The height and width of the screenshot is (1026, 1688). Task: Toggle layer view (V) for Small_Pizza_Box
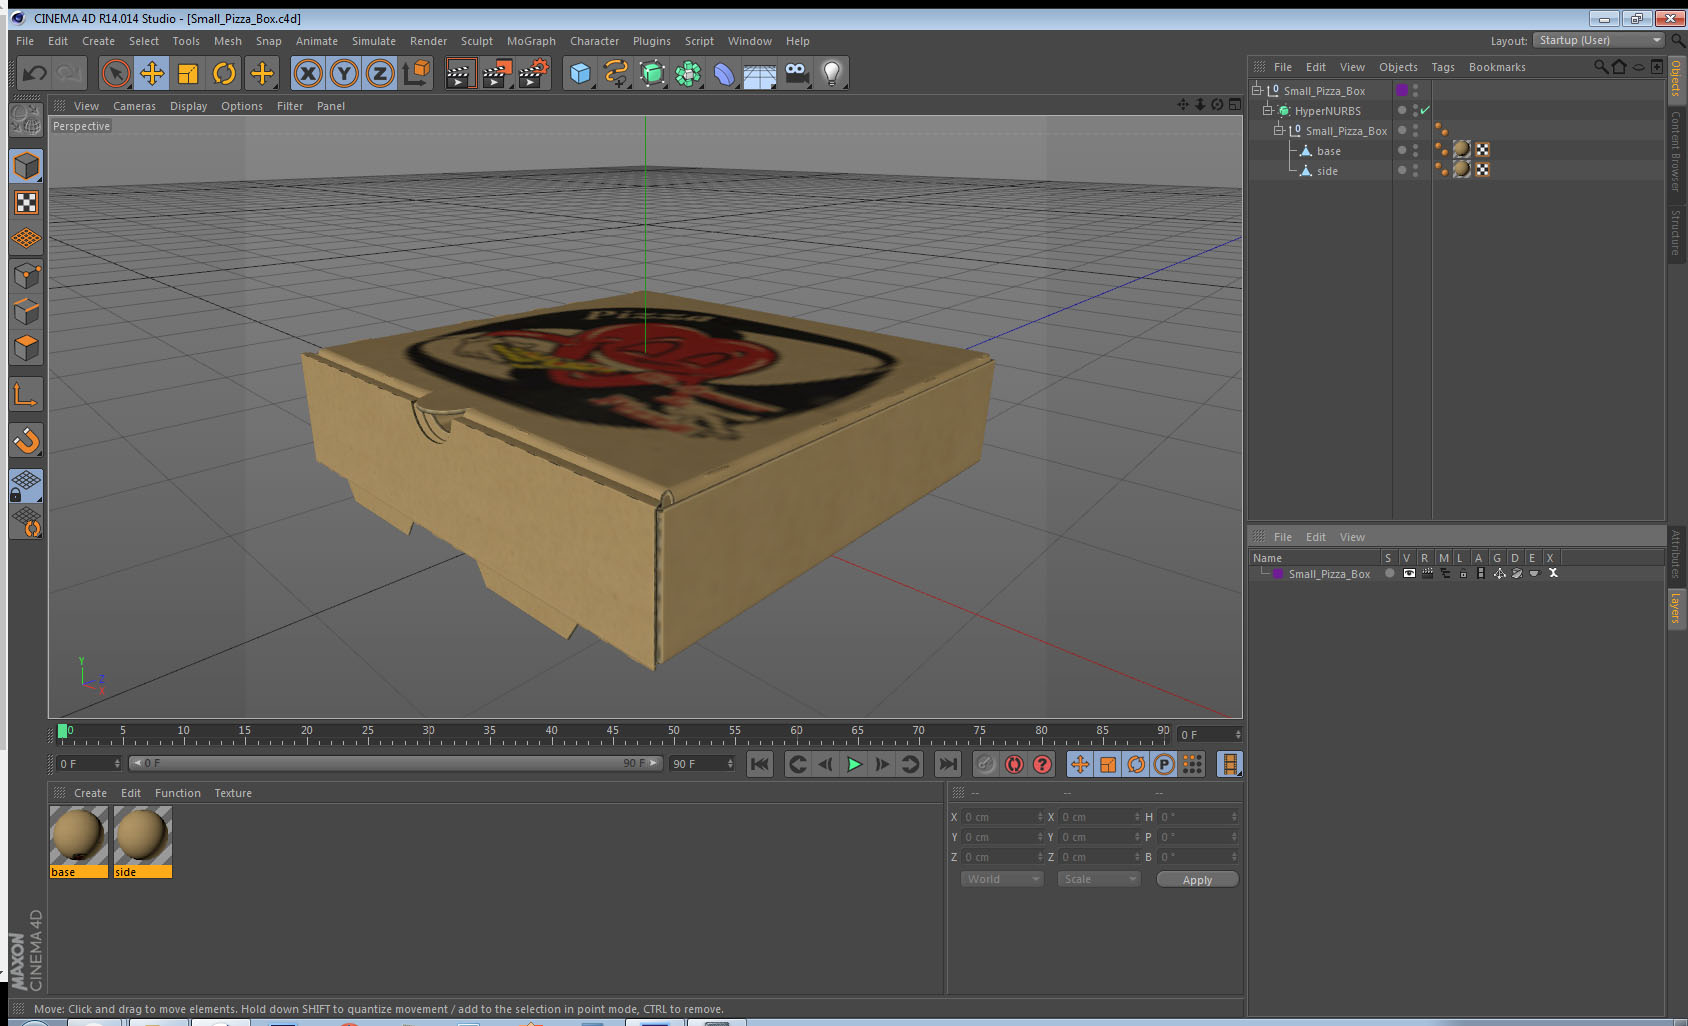tap(1409, 573)
